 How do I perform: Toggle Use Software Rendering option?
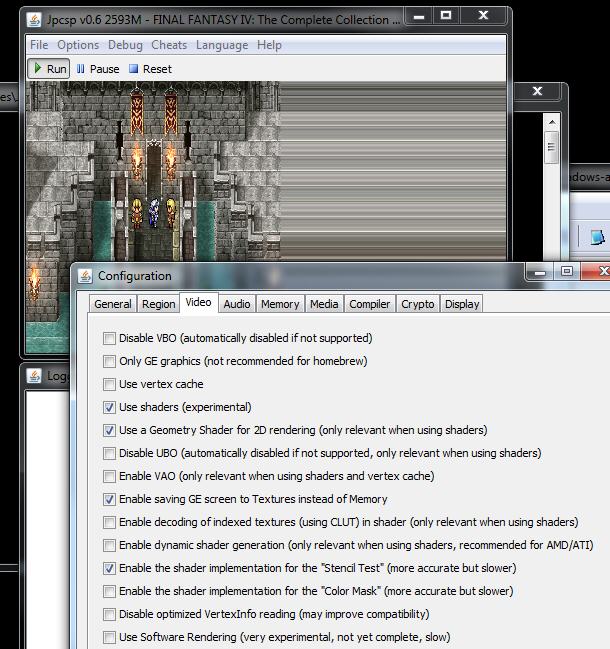110,637
